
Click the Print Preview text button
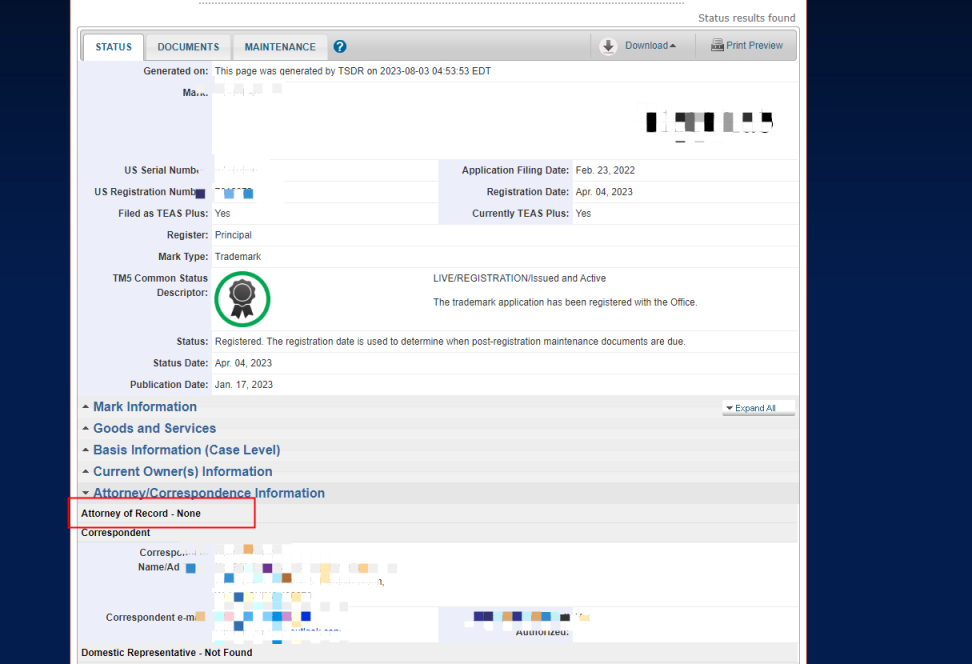[754, 46]
